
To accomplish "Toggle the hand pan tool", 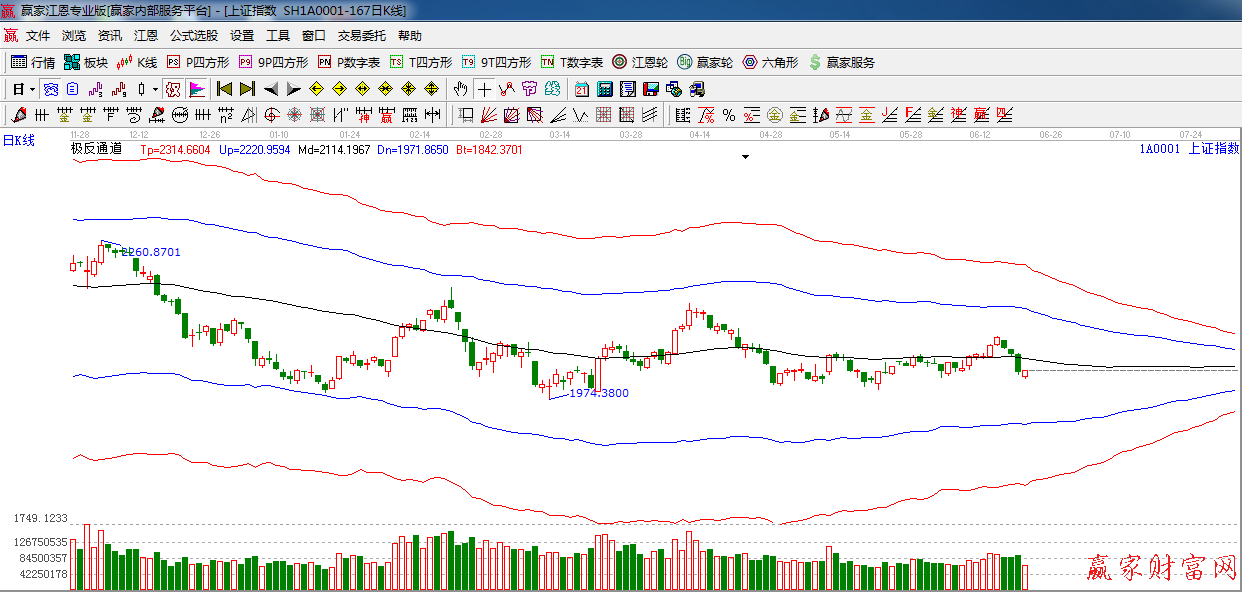I will click(x=460, y=89).
